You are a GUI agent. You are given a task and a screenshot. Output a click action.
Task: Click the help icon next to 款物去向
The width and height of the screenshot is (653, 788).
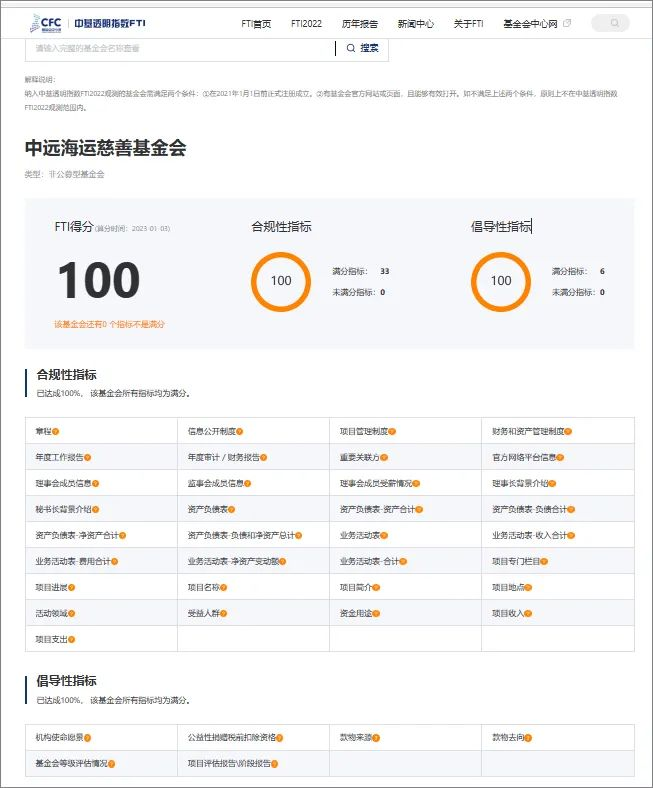coord(528,738)
